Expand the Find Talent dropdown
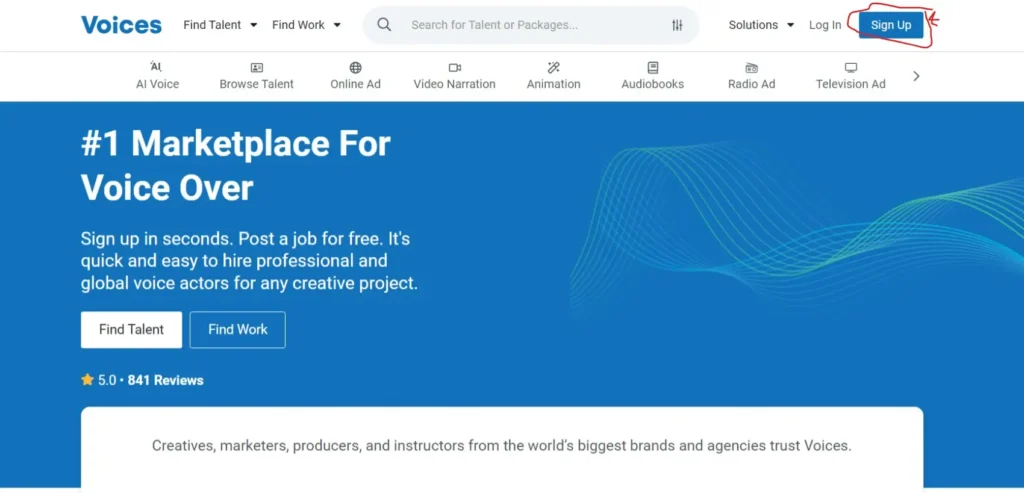This screenshot has height=493, width=1024. coord(220,25)
